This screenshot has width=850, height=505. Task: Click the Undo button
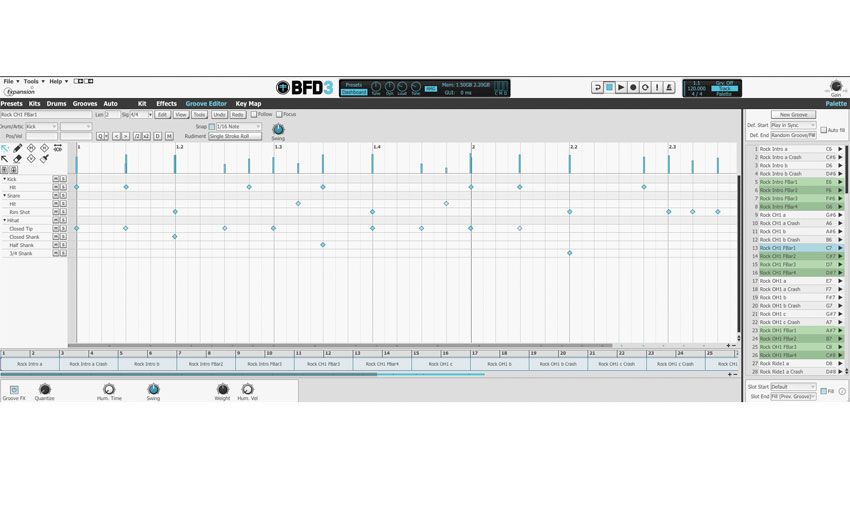pyautogui.click(x=219, y=115)
